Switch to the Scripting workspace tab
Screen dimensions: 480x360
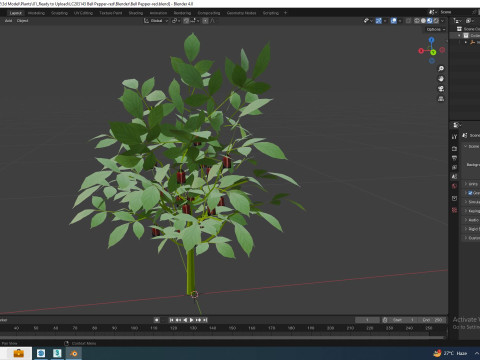271,13
